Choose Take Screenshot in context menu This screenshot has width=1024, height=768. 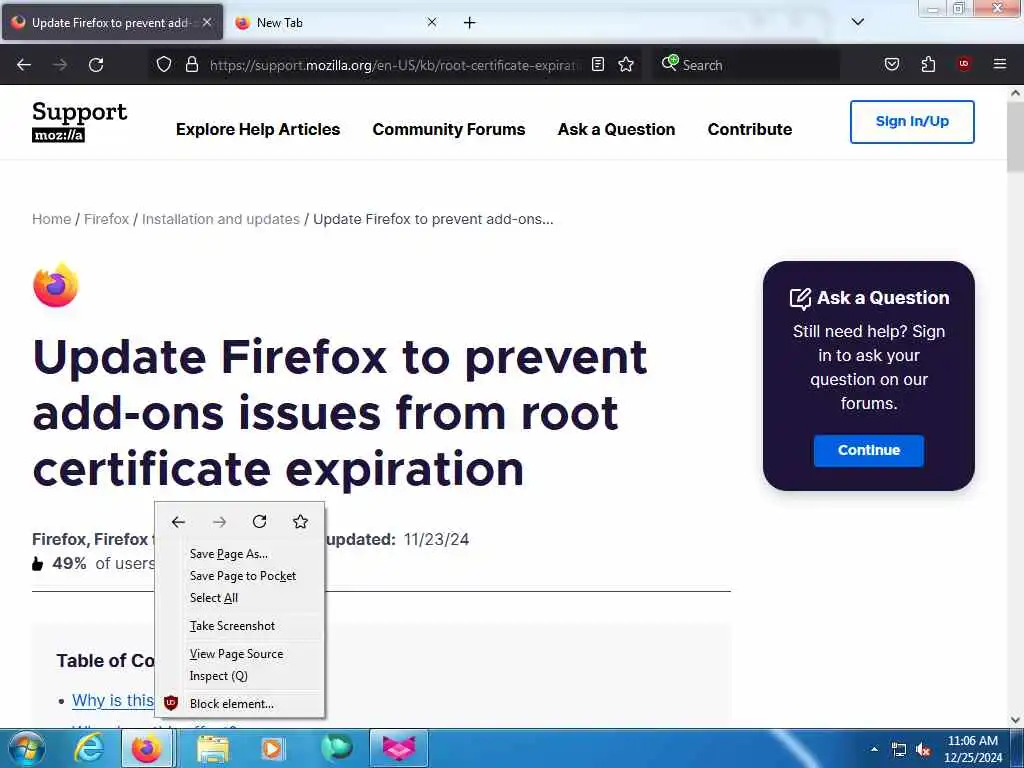tap(240, 626)
